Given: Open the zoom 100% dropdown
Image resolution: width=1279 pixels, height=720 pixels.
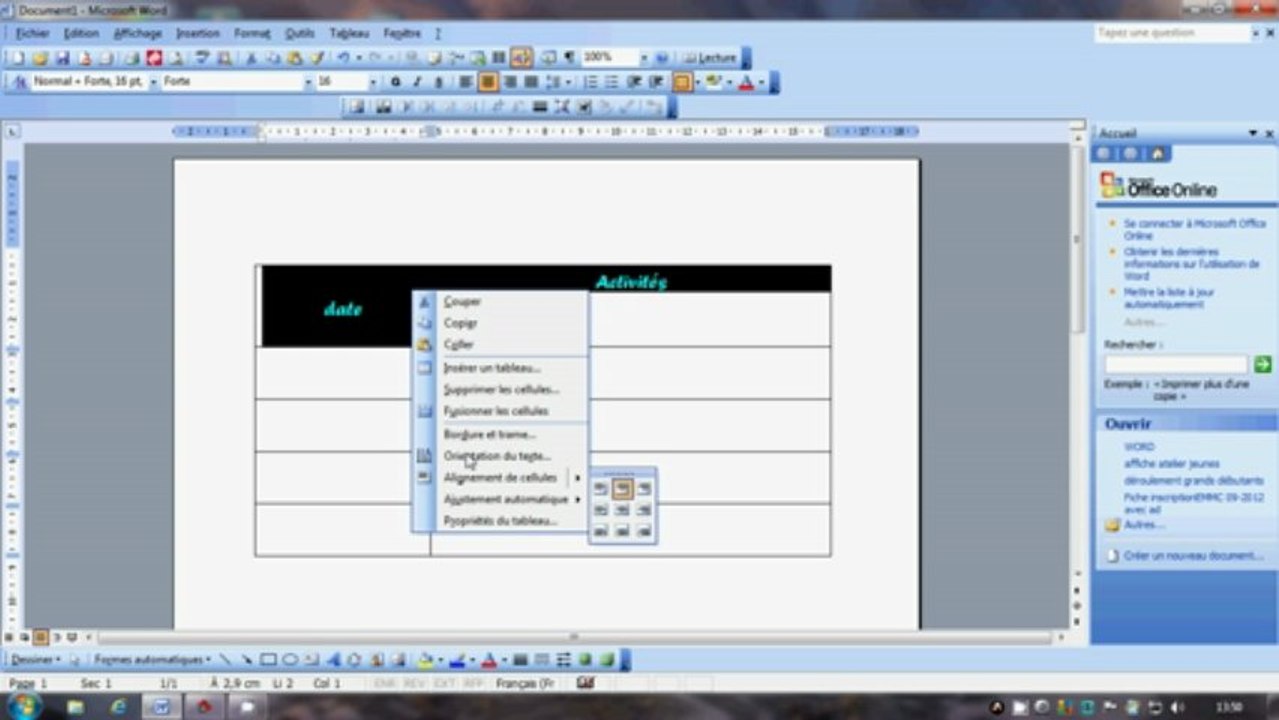Looking at the screenshot, I should pyautogui.click(x=644, y=58).
